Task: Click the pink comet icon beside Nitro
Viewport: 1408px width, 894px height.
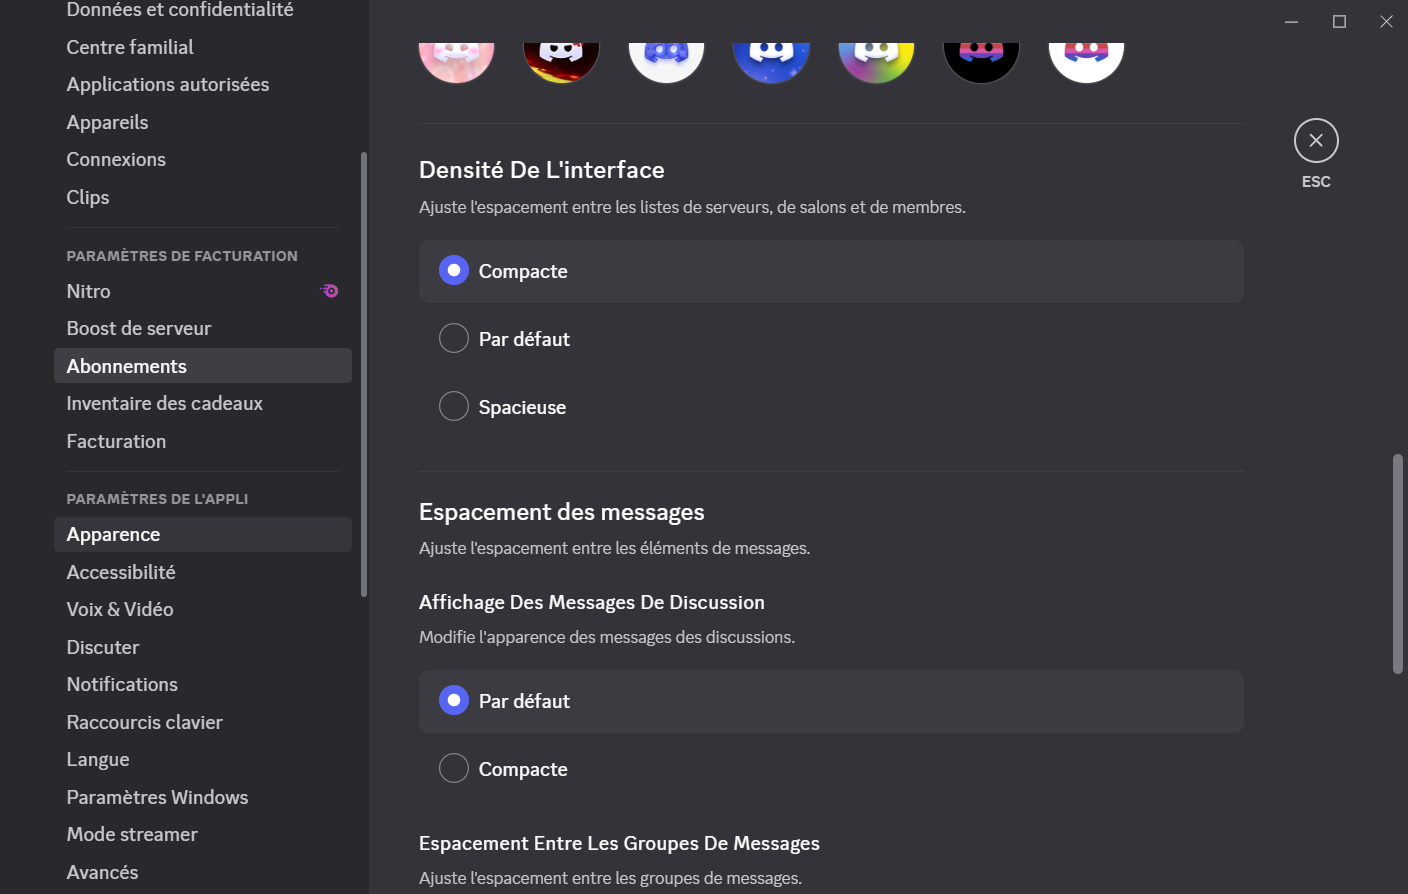Action: 329,290
